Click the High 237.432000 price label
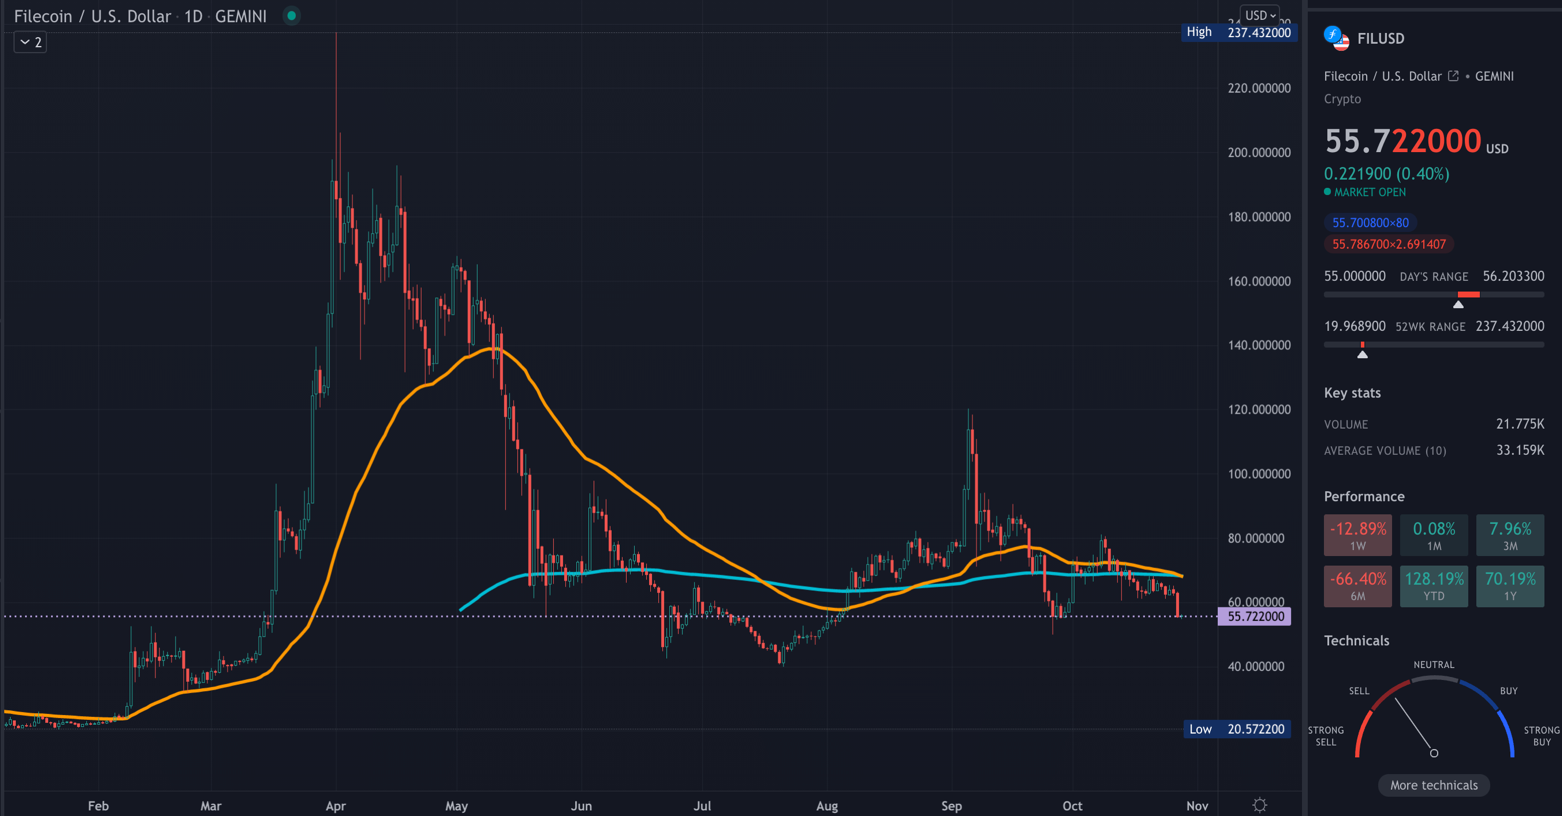The width and height of the screenshot is (1562, 816). [1239, 32]
